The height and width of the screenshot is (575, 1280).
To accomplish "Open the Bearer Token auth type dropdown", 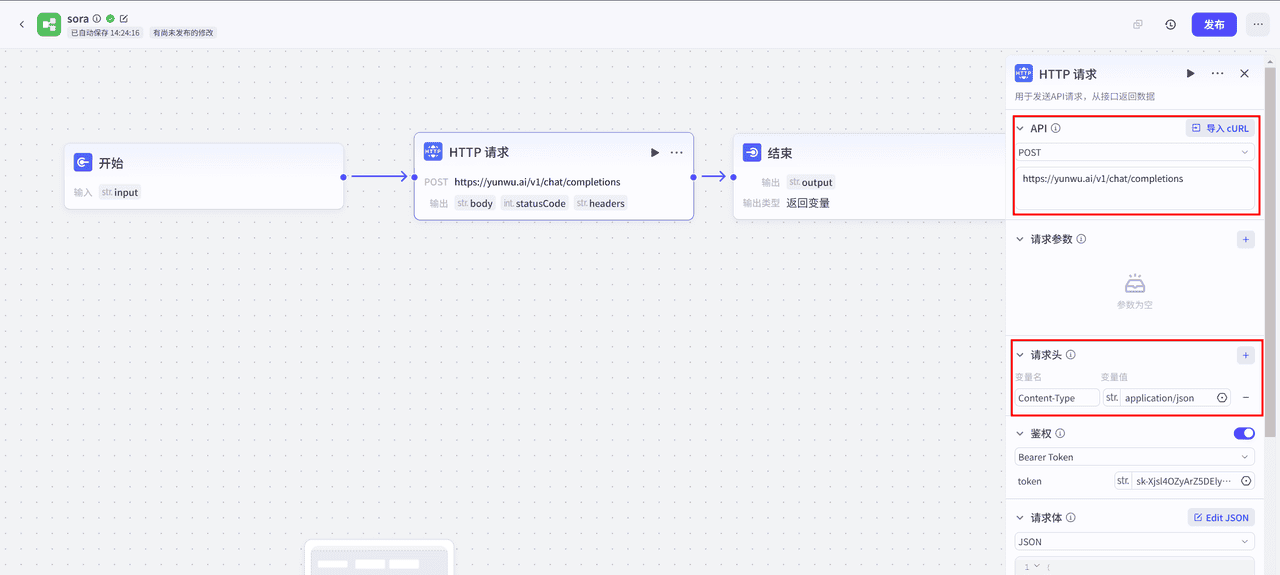I will 1134,457.
